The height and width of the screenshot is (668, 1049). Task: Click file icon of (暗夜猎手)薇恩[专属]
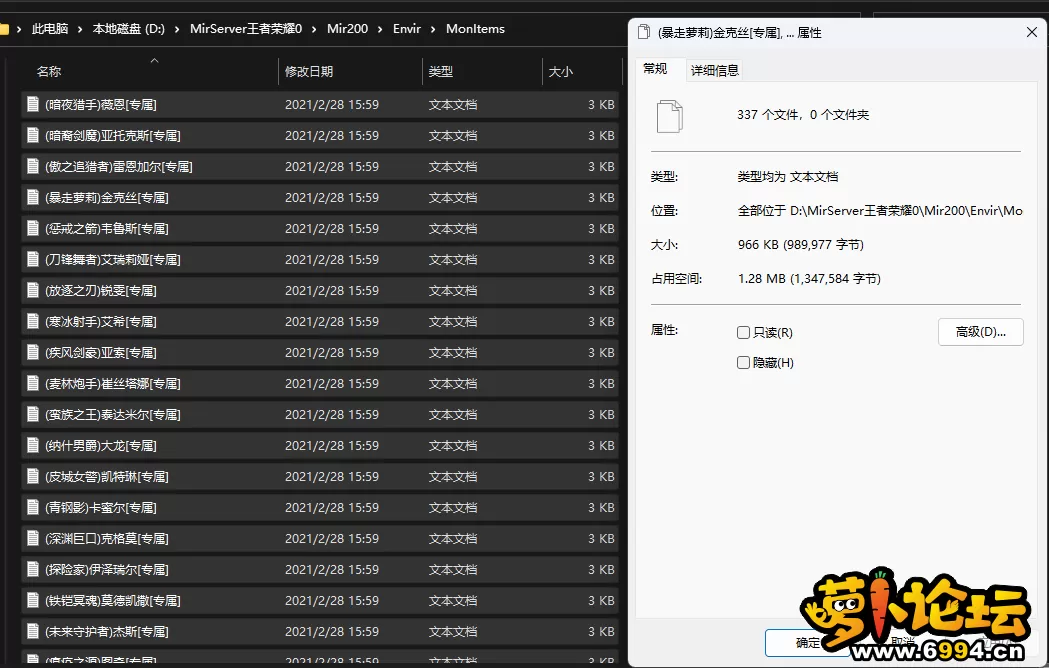32,104
